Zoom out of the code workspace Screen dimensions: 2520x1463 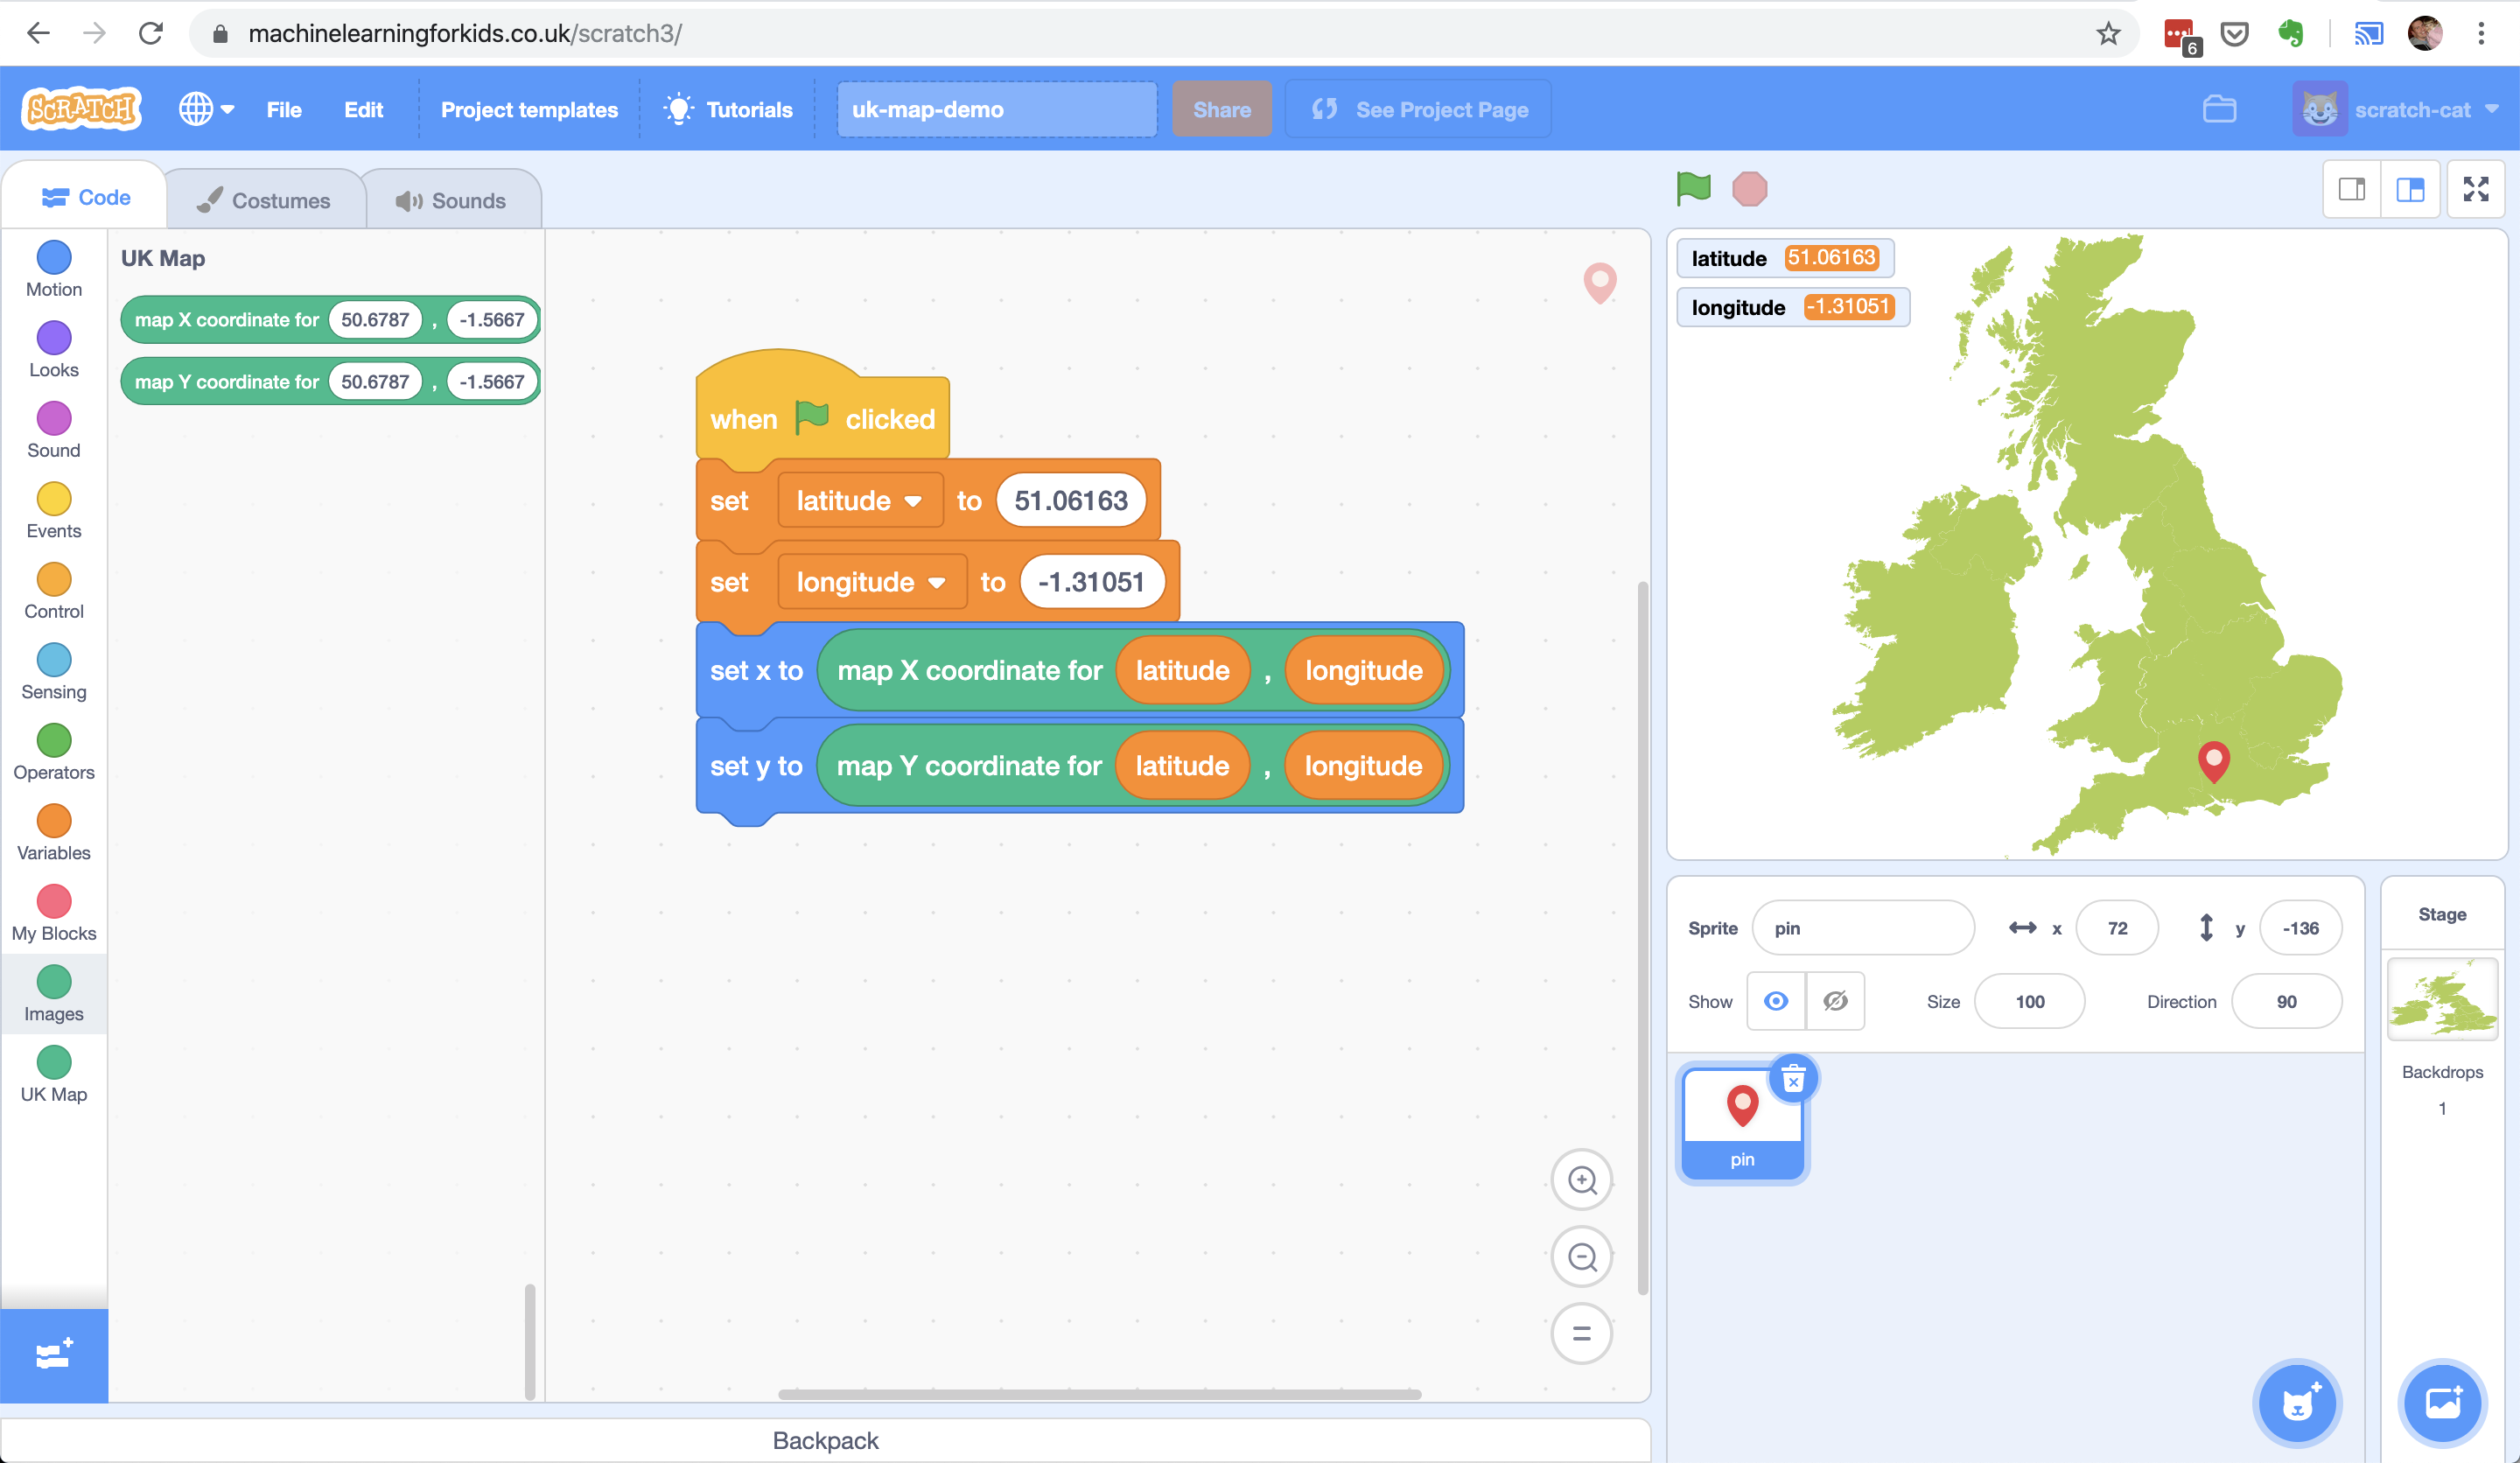(1581, 1257)
